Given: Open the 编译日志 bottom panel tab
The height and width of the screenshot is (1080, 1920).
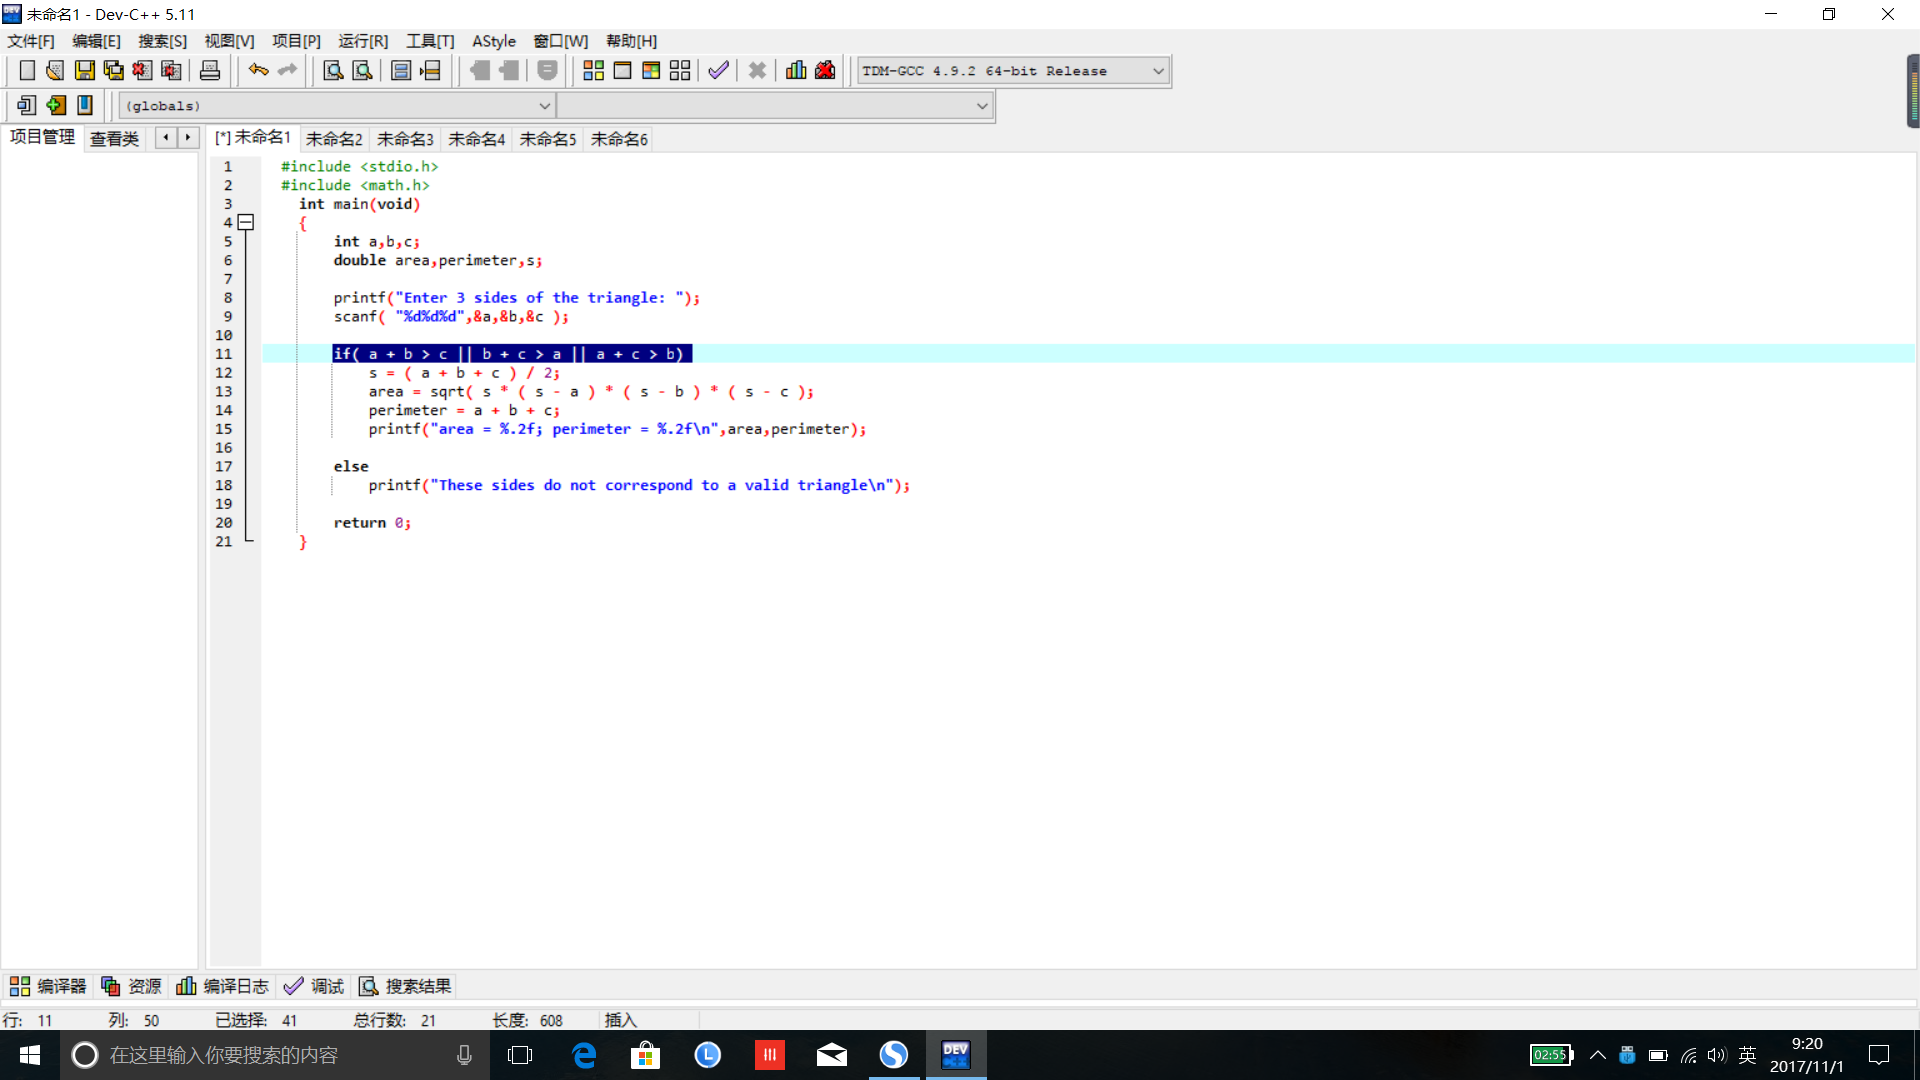Looking at the screenshot, I should [222, 986].
